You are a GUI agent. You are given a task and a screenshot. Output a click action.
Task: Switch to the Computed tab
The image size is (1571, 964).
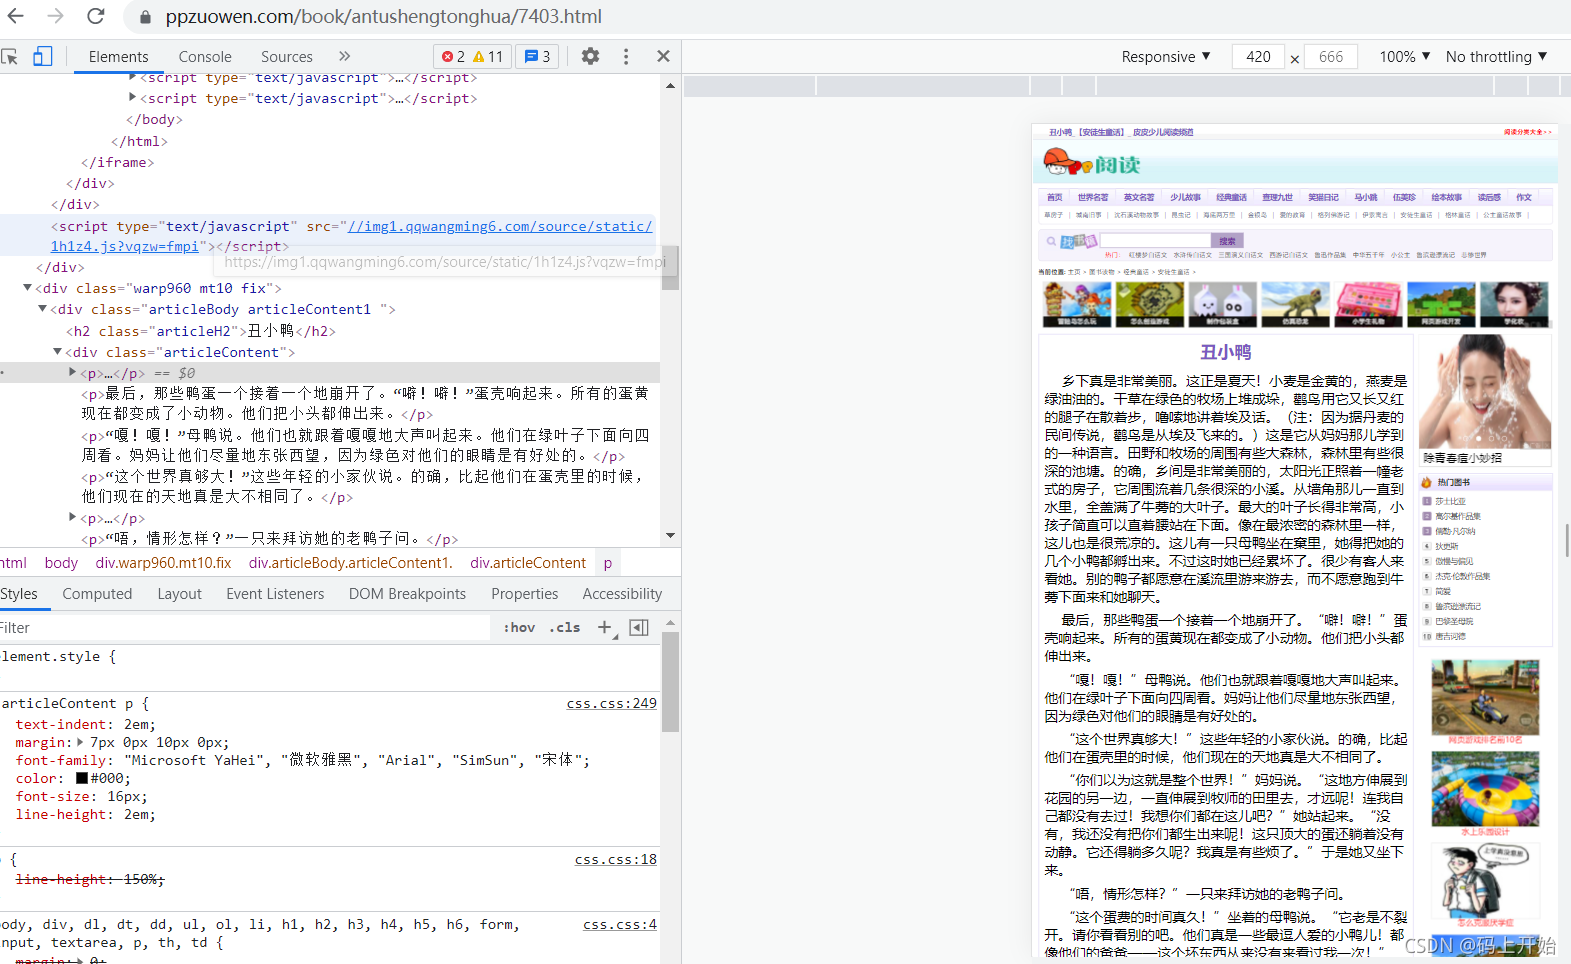[97, 594]
